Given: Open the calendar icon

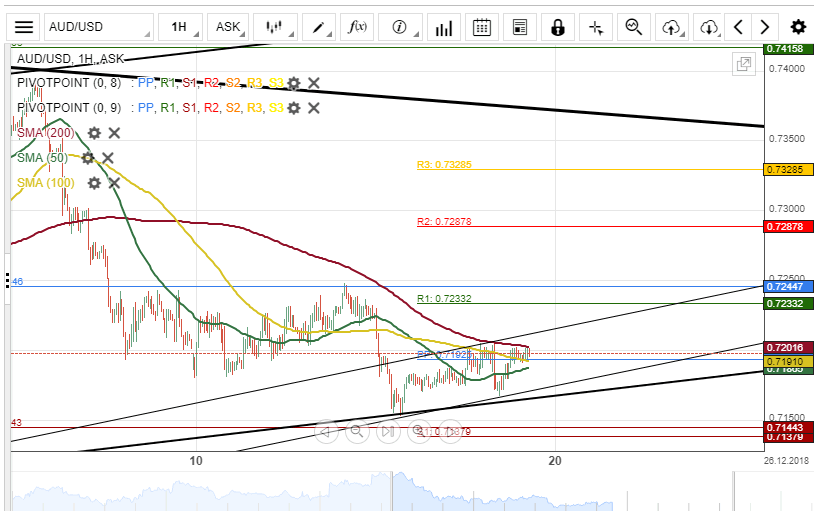Looking at the screenshot, I should (482, 27).
